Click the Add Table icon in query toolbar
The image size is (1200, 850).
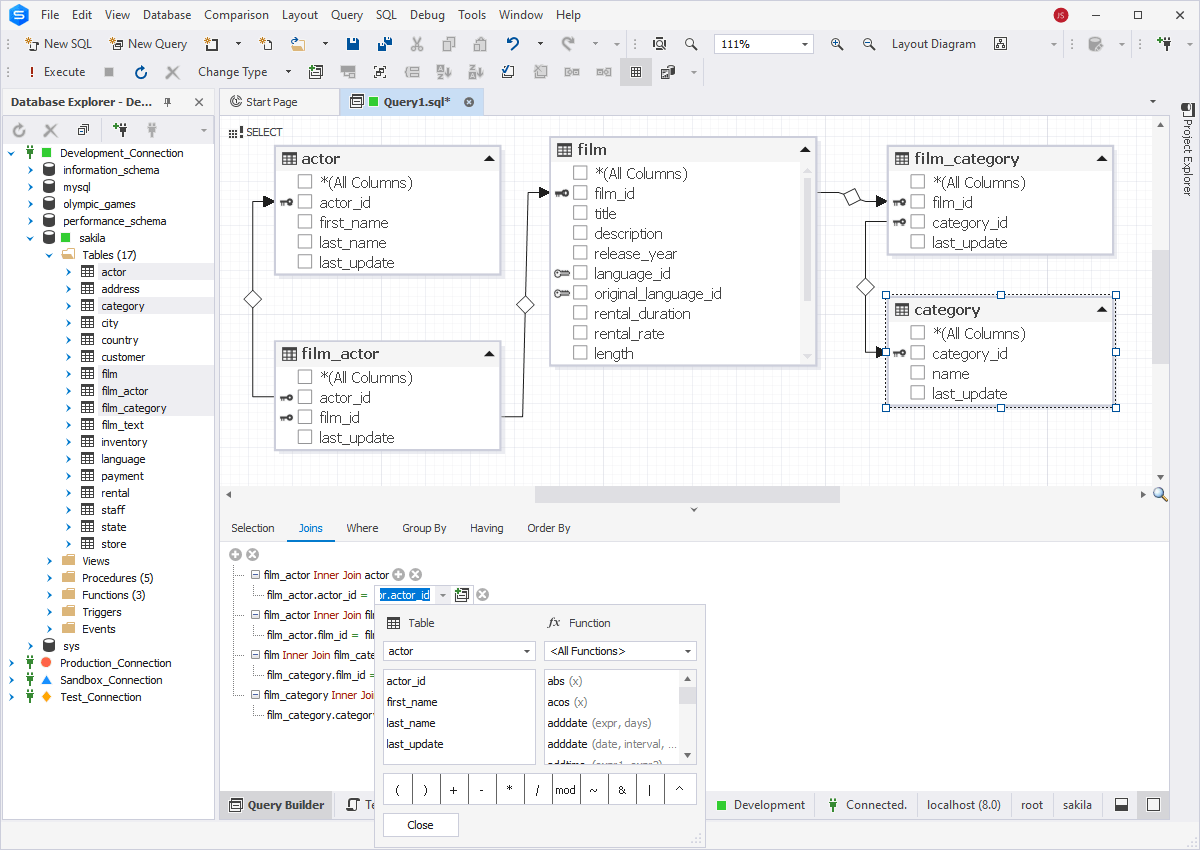316,72
